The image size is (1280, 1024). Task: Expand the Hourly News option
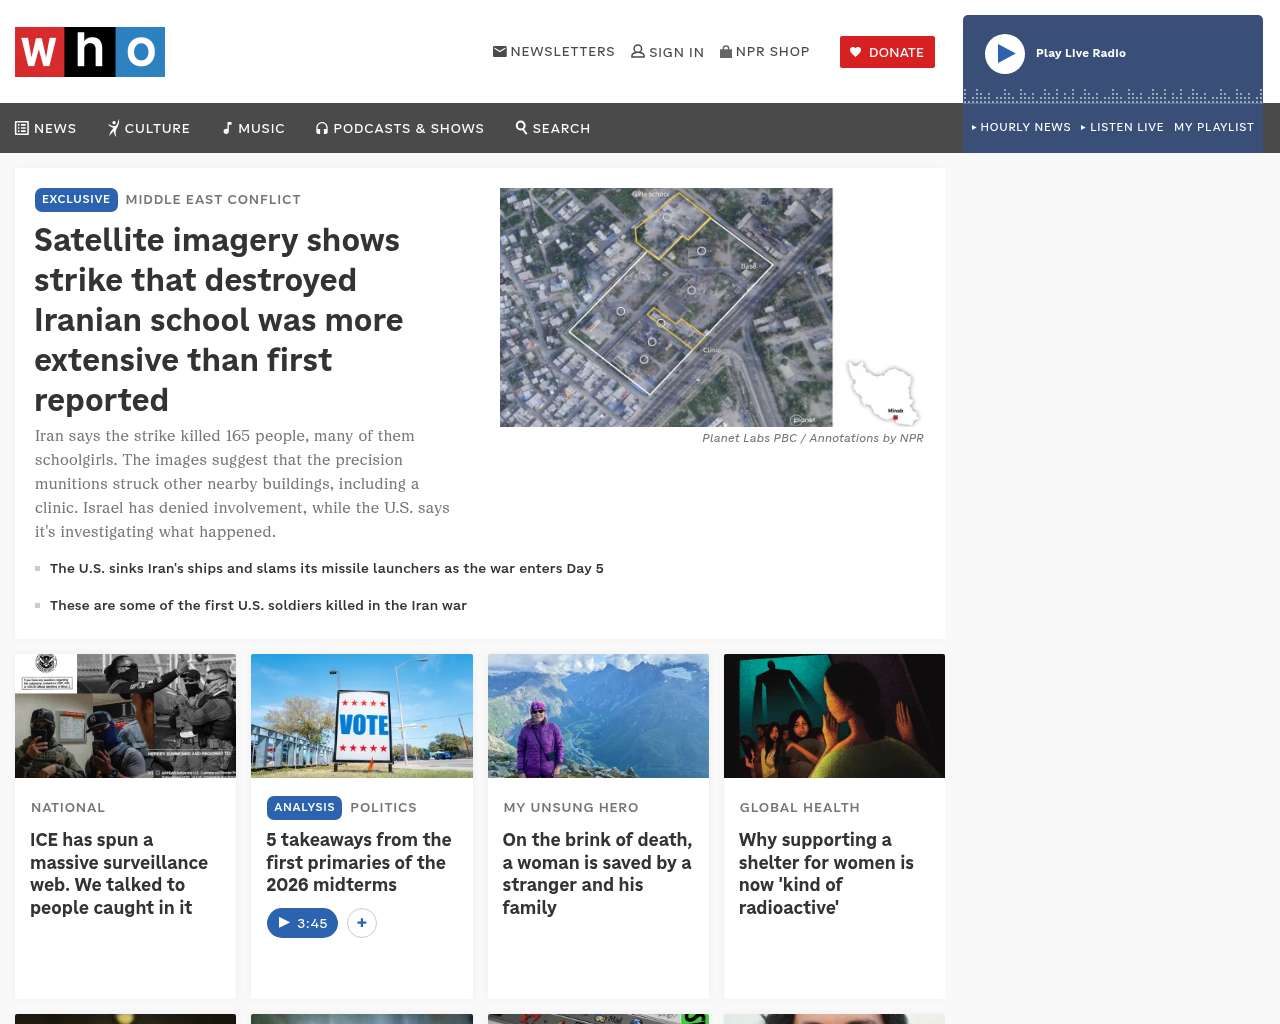click(1021, 127)
